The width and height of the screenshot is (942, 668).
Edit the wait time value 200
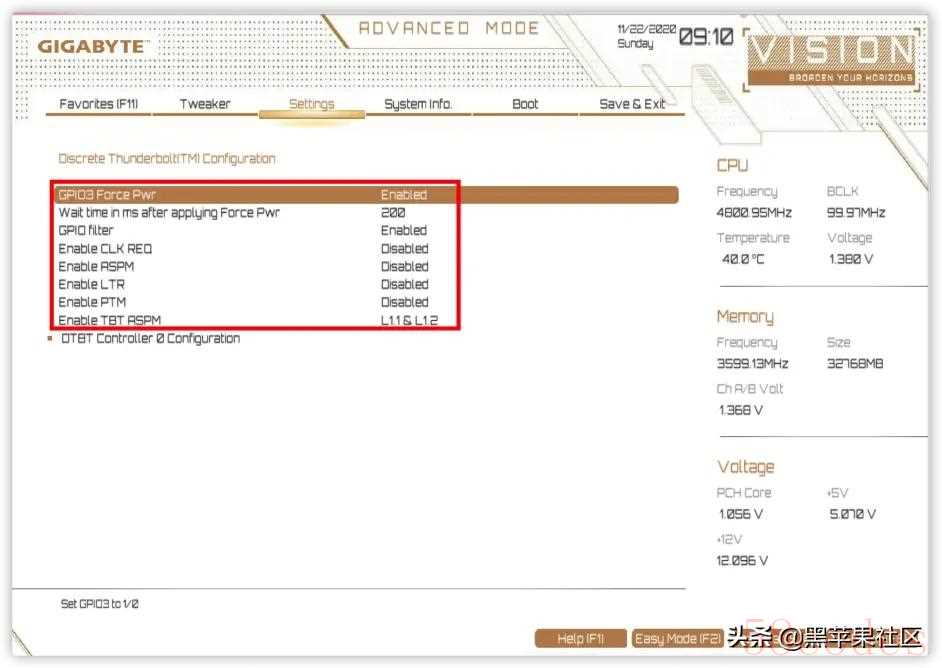tap(393, 213)
